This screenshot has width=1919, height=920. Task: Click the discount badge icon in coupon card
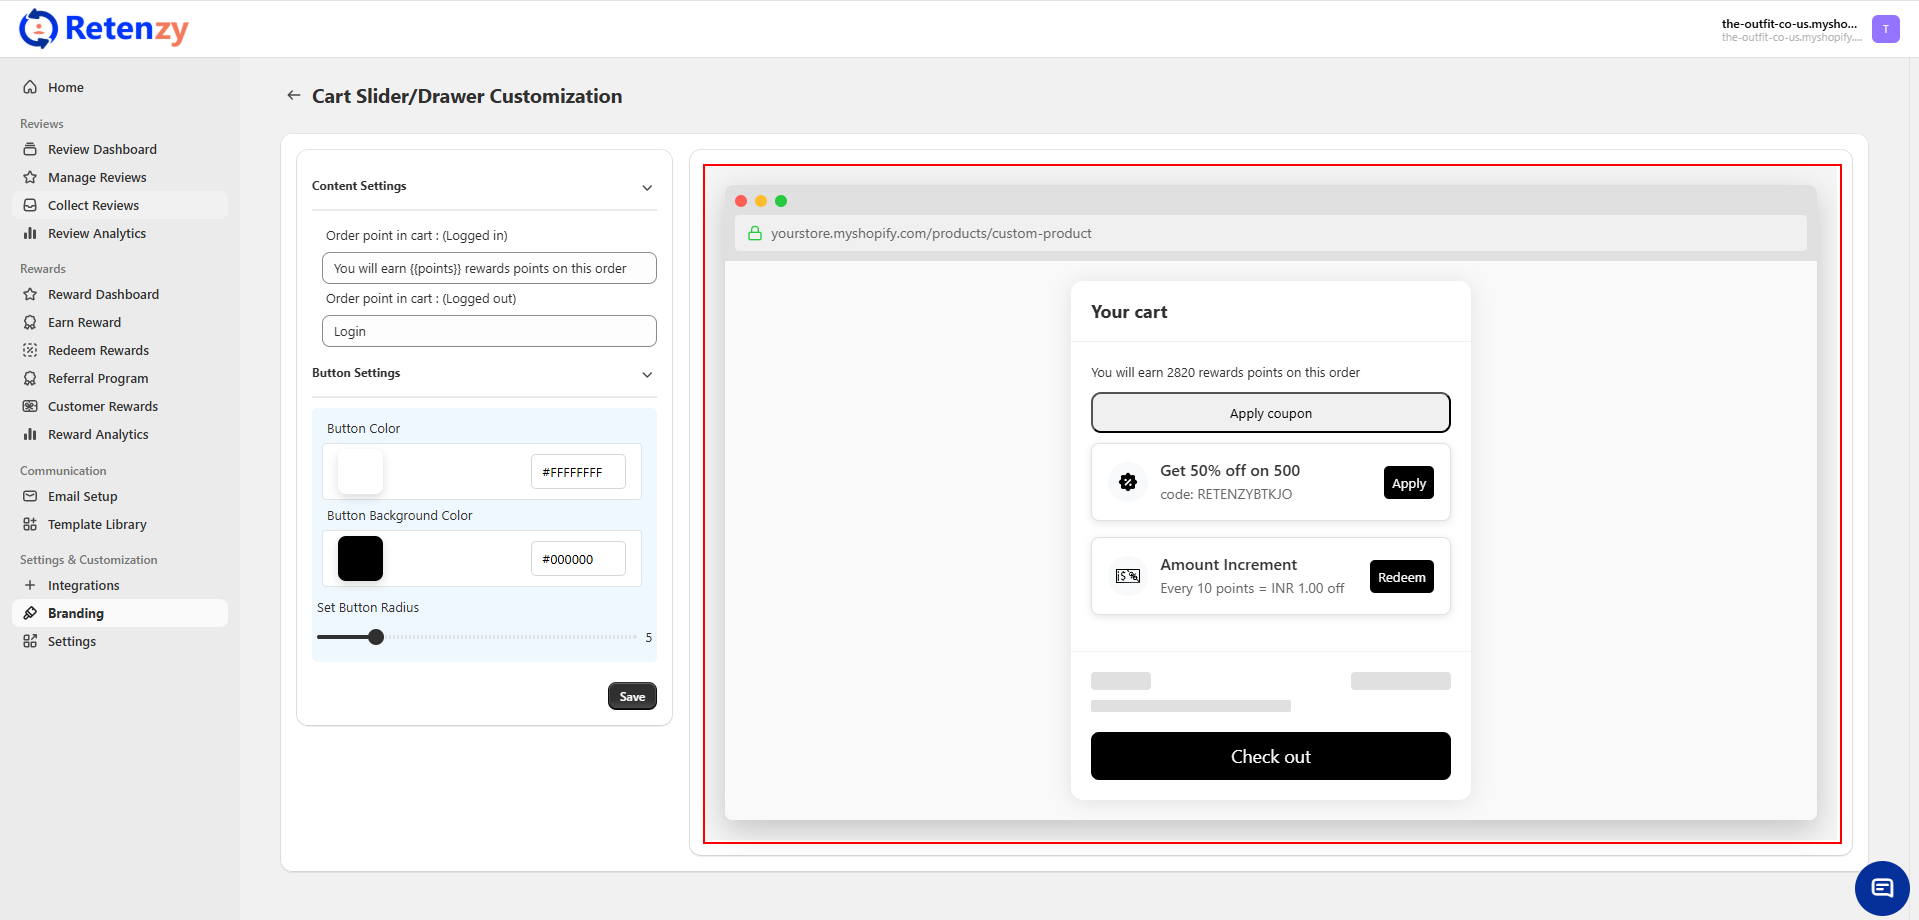(1128, 483)
